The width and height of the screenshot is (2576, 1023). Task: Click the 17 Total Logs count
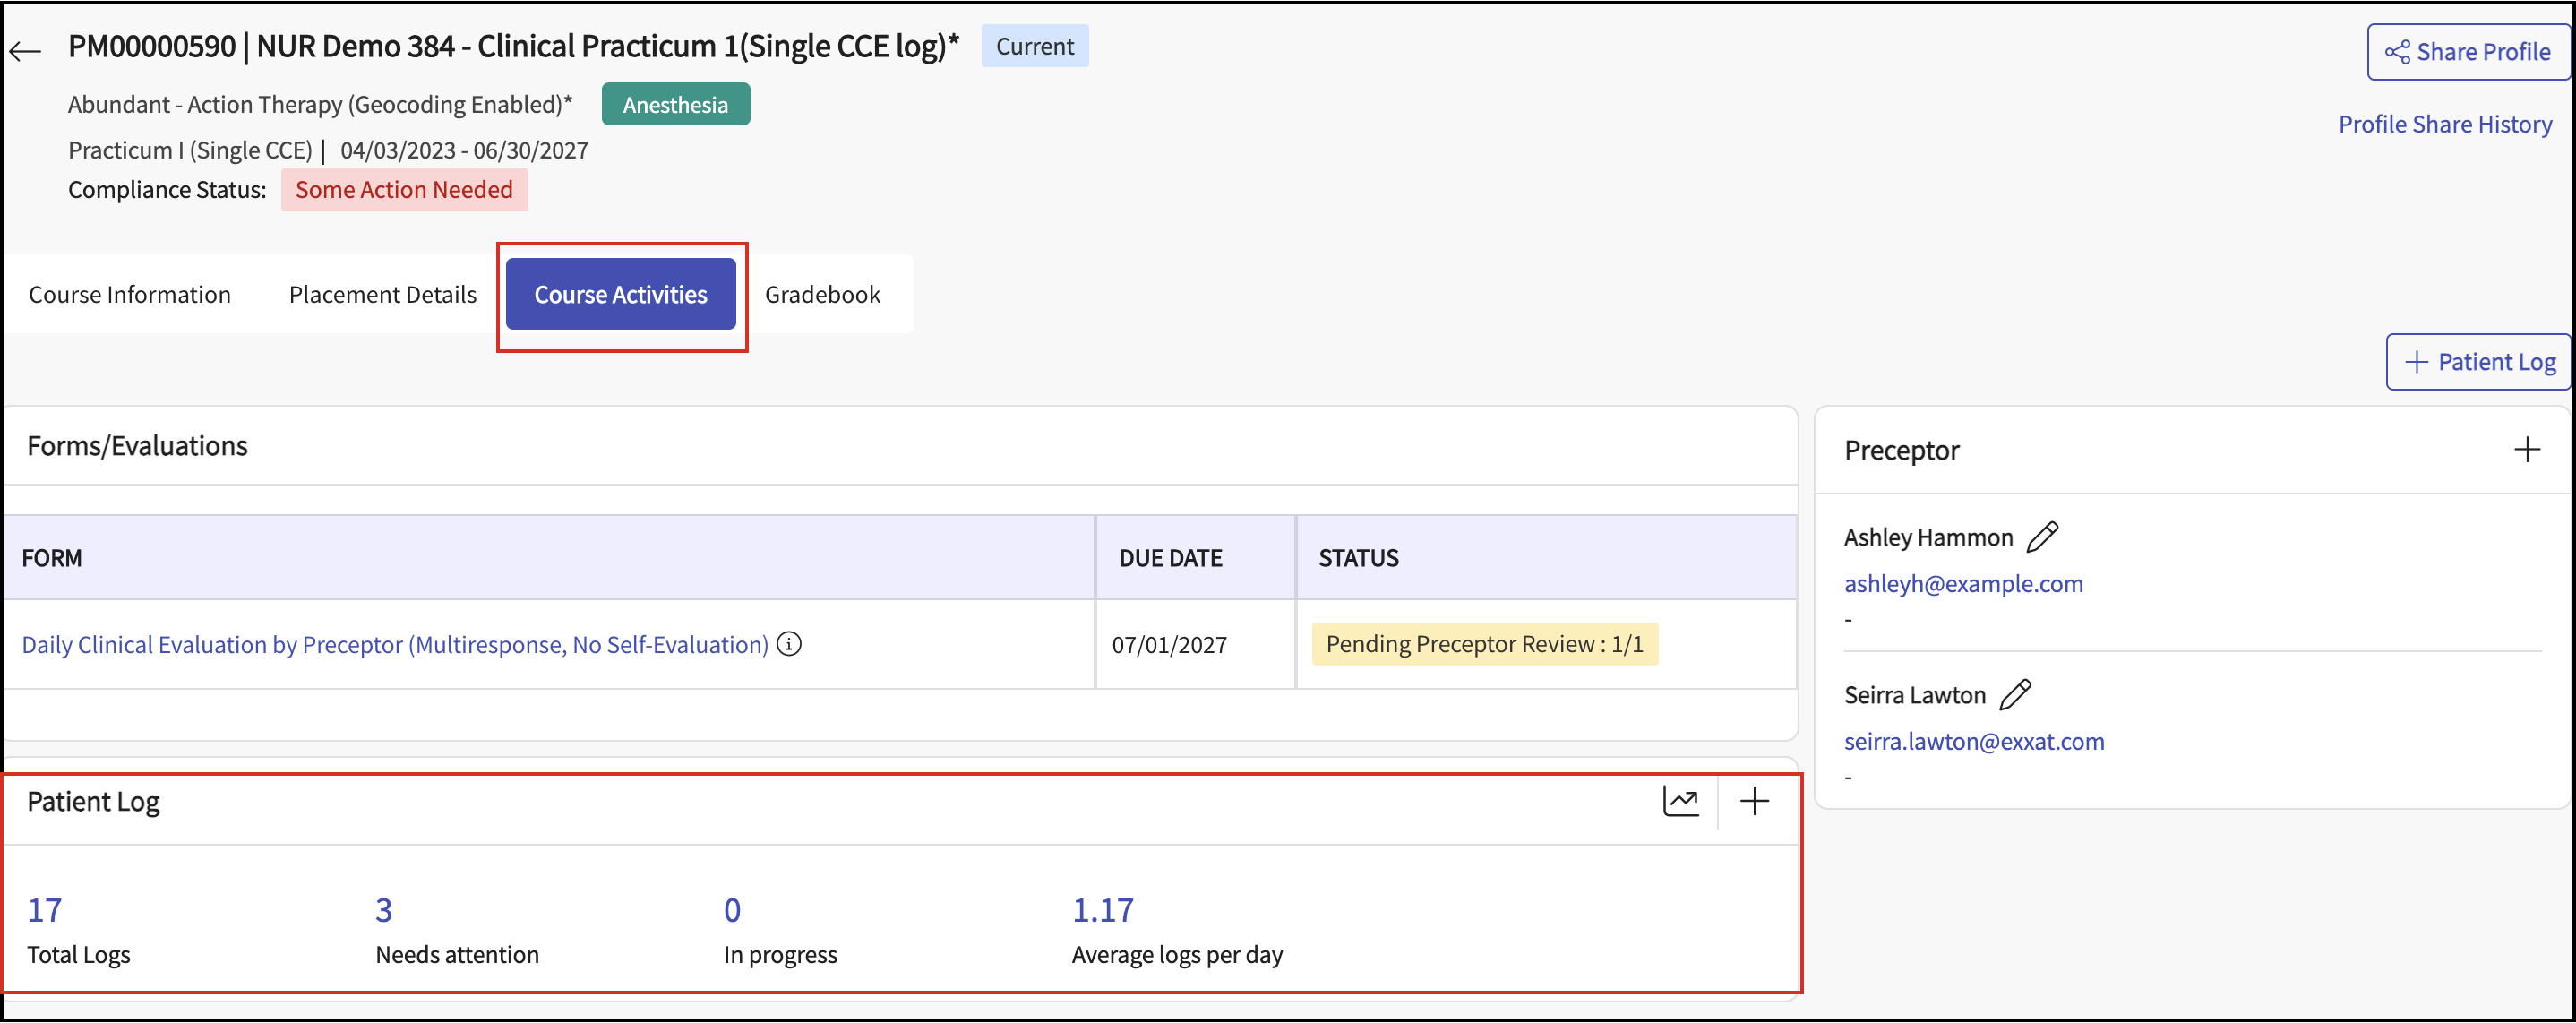(45, 910)
